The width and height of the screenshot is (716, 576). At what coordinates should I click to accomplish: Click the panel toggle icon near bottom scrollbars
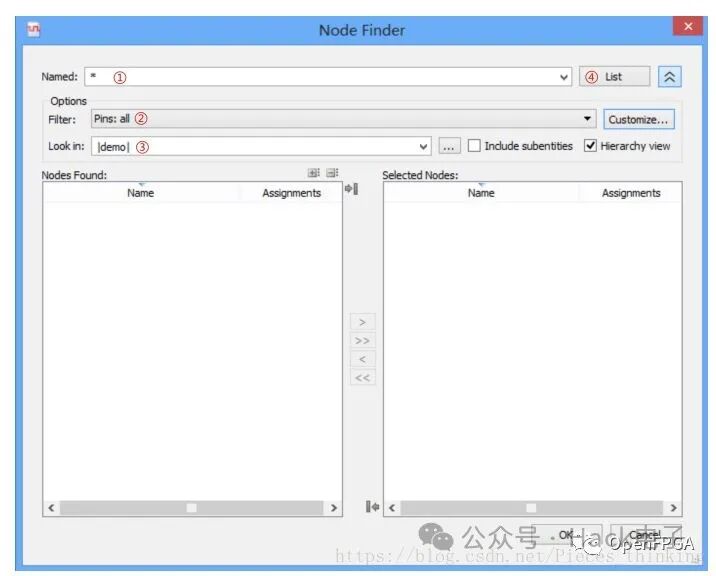click(372, 507)
